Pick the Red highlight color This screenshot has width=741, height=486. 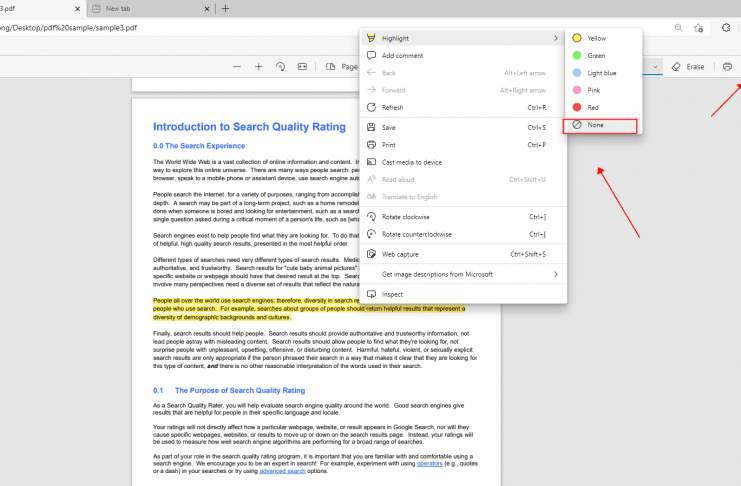point(603,107)
